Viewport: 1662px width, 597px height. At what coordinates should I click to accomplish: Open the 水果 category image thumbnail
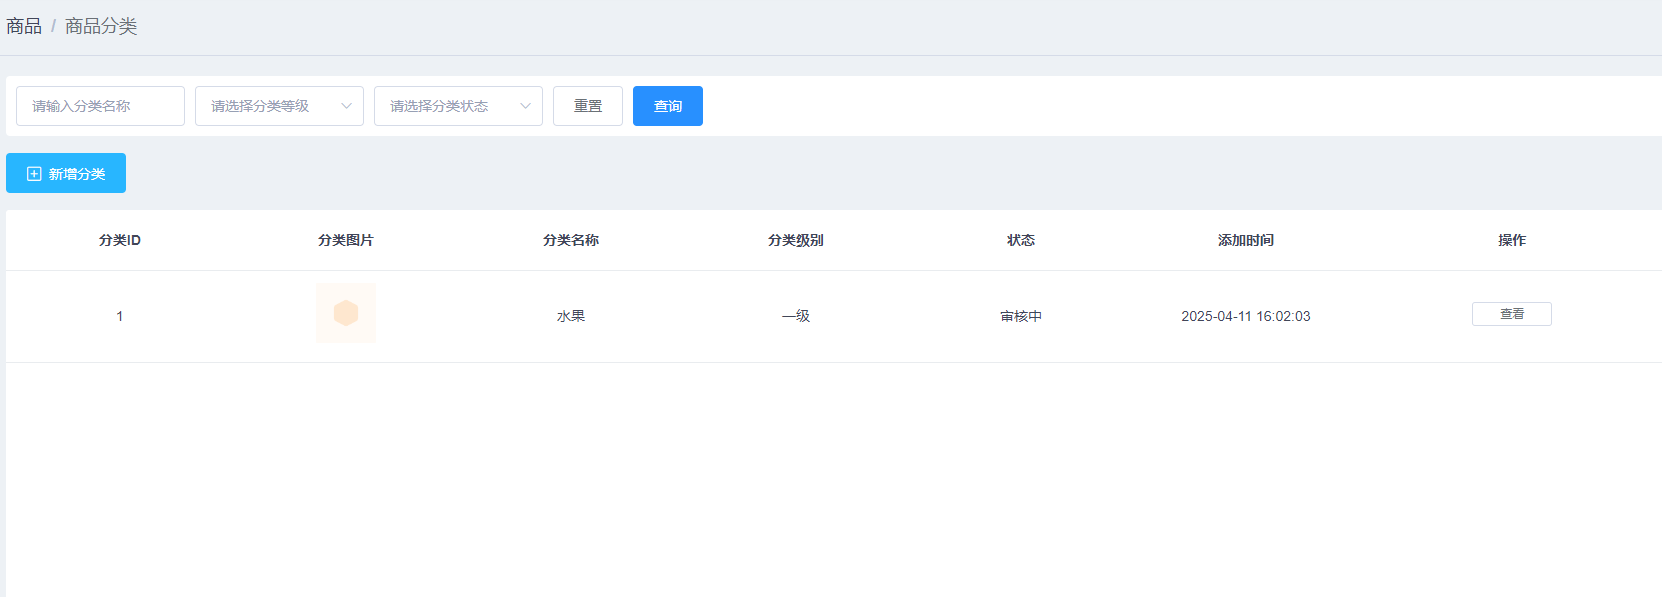click(346, 313)
